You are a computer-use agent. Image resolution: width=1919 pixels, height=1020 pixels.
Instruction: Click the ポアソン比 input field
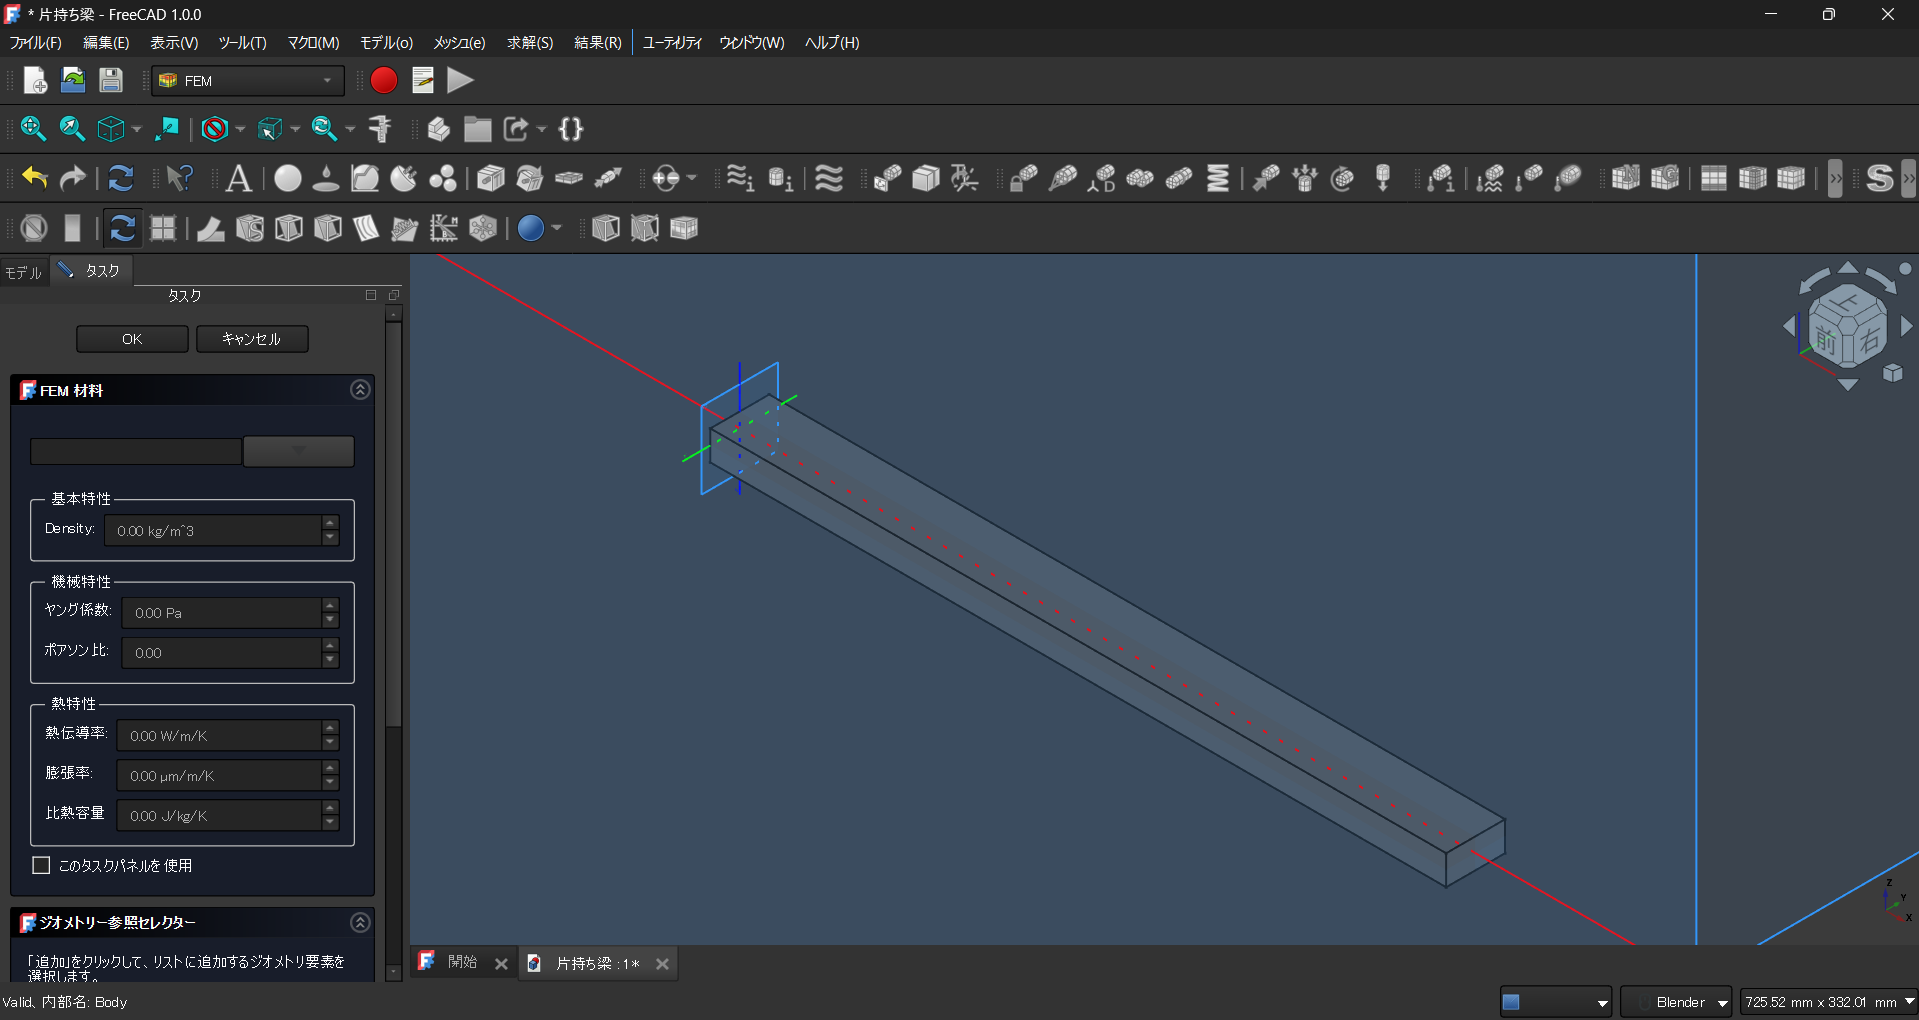[x=222, y=653]
